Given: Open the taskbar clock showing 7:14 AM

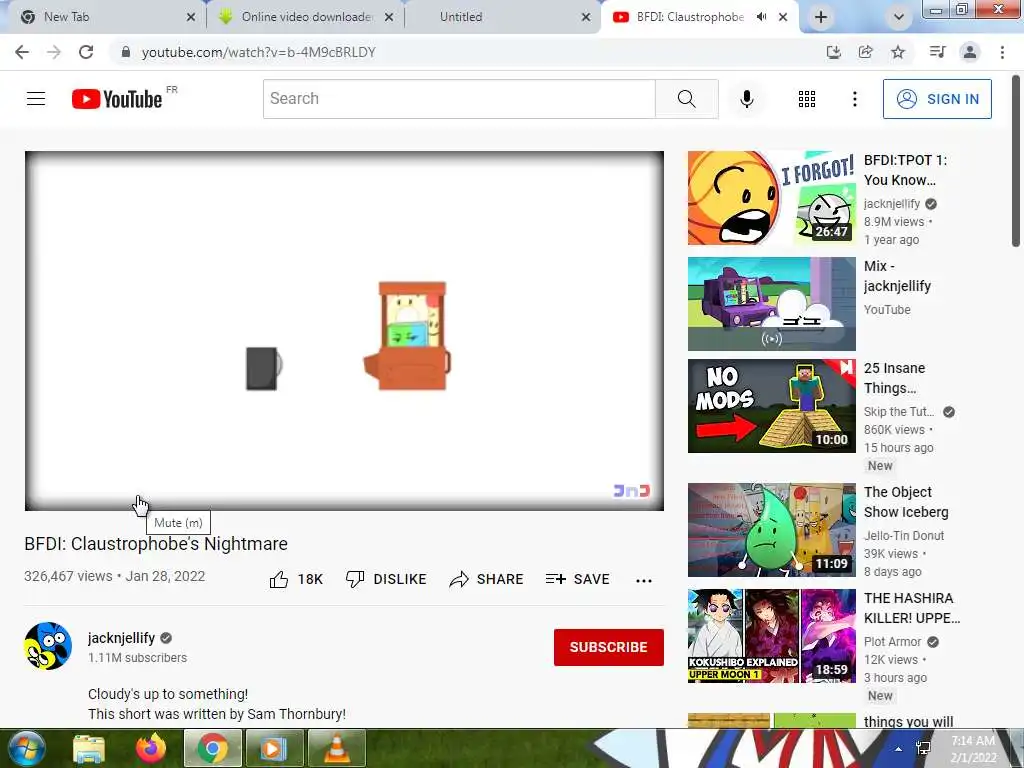Looking at the screenshot, I should pyautogui.click(x=973, y=749).
